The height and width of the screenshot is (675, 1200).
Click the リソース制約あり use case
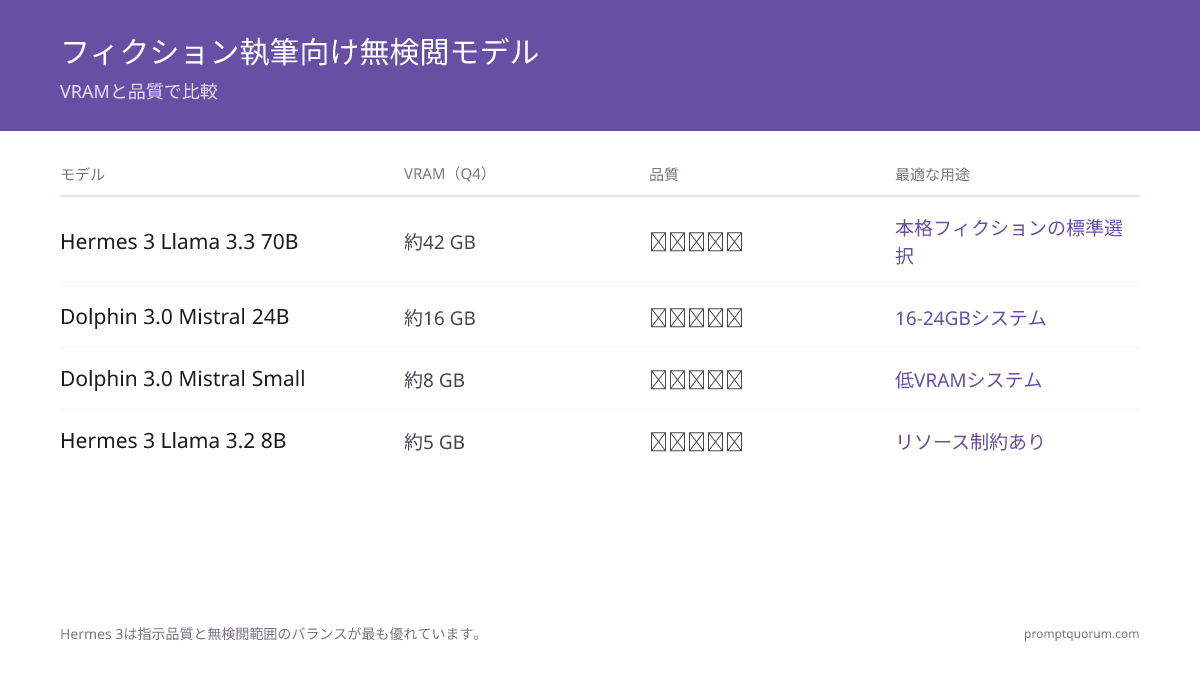point(970,442)
